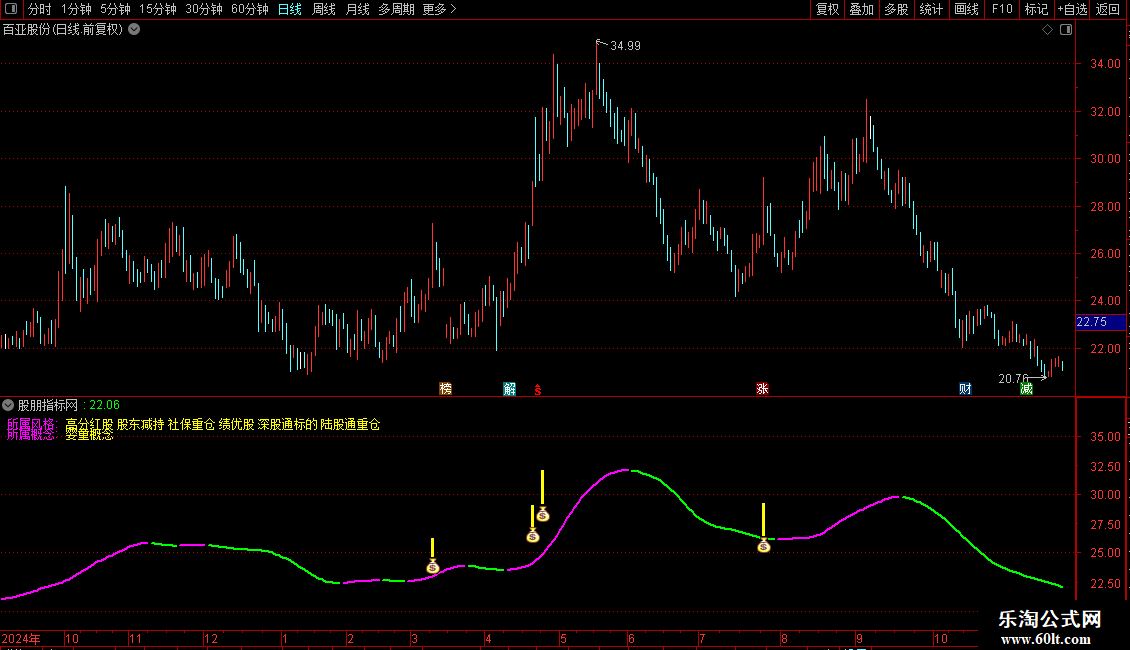Screen dimensions: 1130x650
Task: Select the 60分钟 period tab
Action: click(250, 9)
